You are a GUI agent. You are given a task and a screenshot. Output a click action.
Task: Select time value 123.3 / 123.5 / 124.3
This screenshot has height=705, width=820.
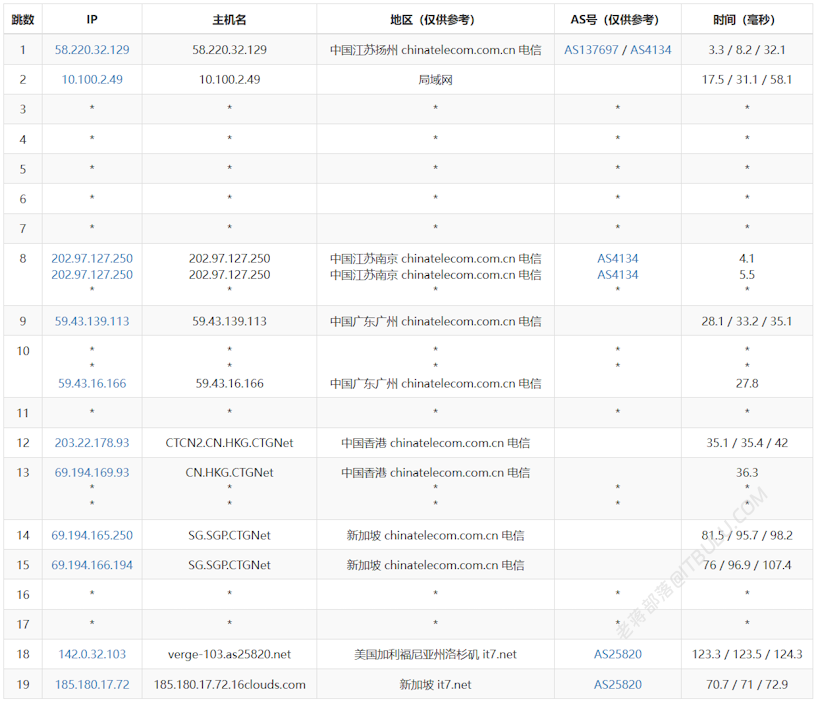[x=747, y=654]
